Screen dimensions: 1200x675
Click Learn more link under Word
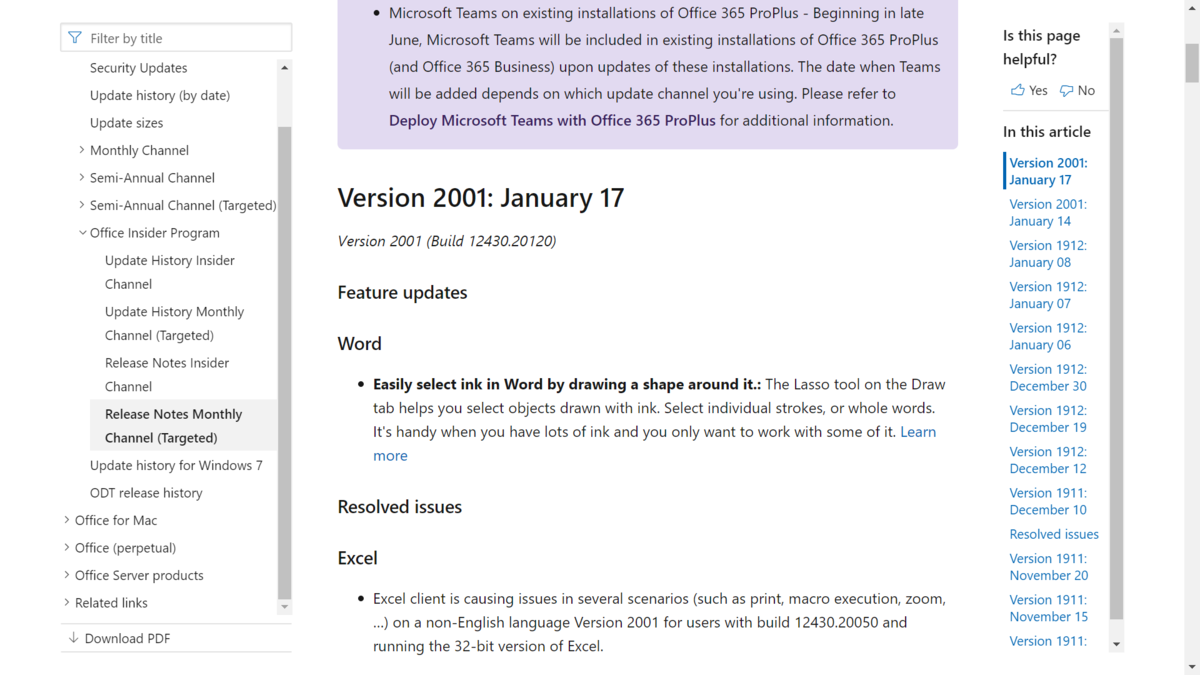tap(918, 432)
